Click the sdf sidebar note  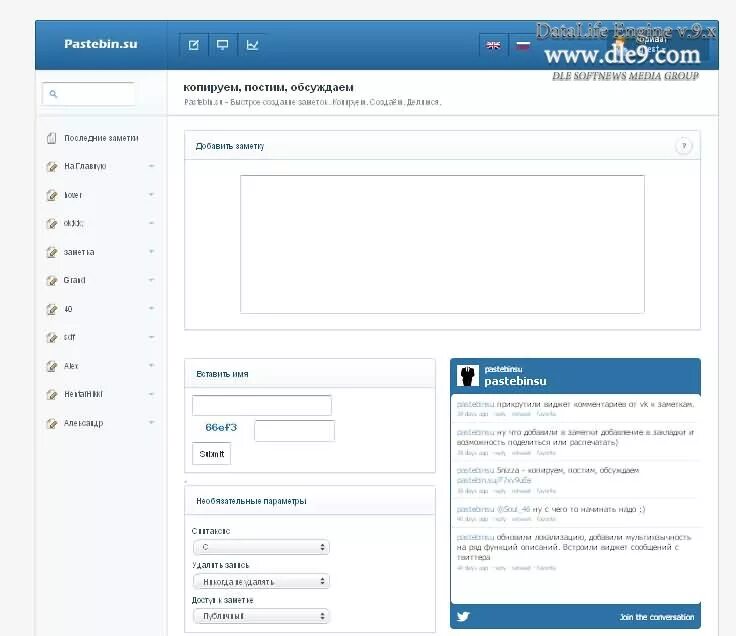(69, 337)
